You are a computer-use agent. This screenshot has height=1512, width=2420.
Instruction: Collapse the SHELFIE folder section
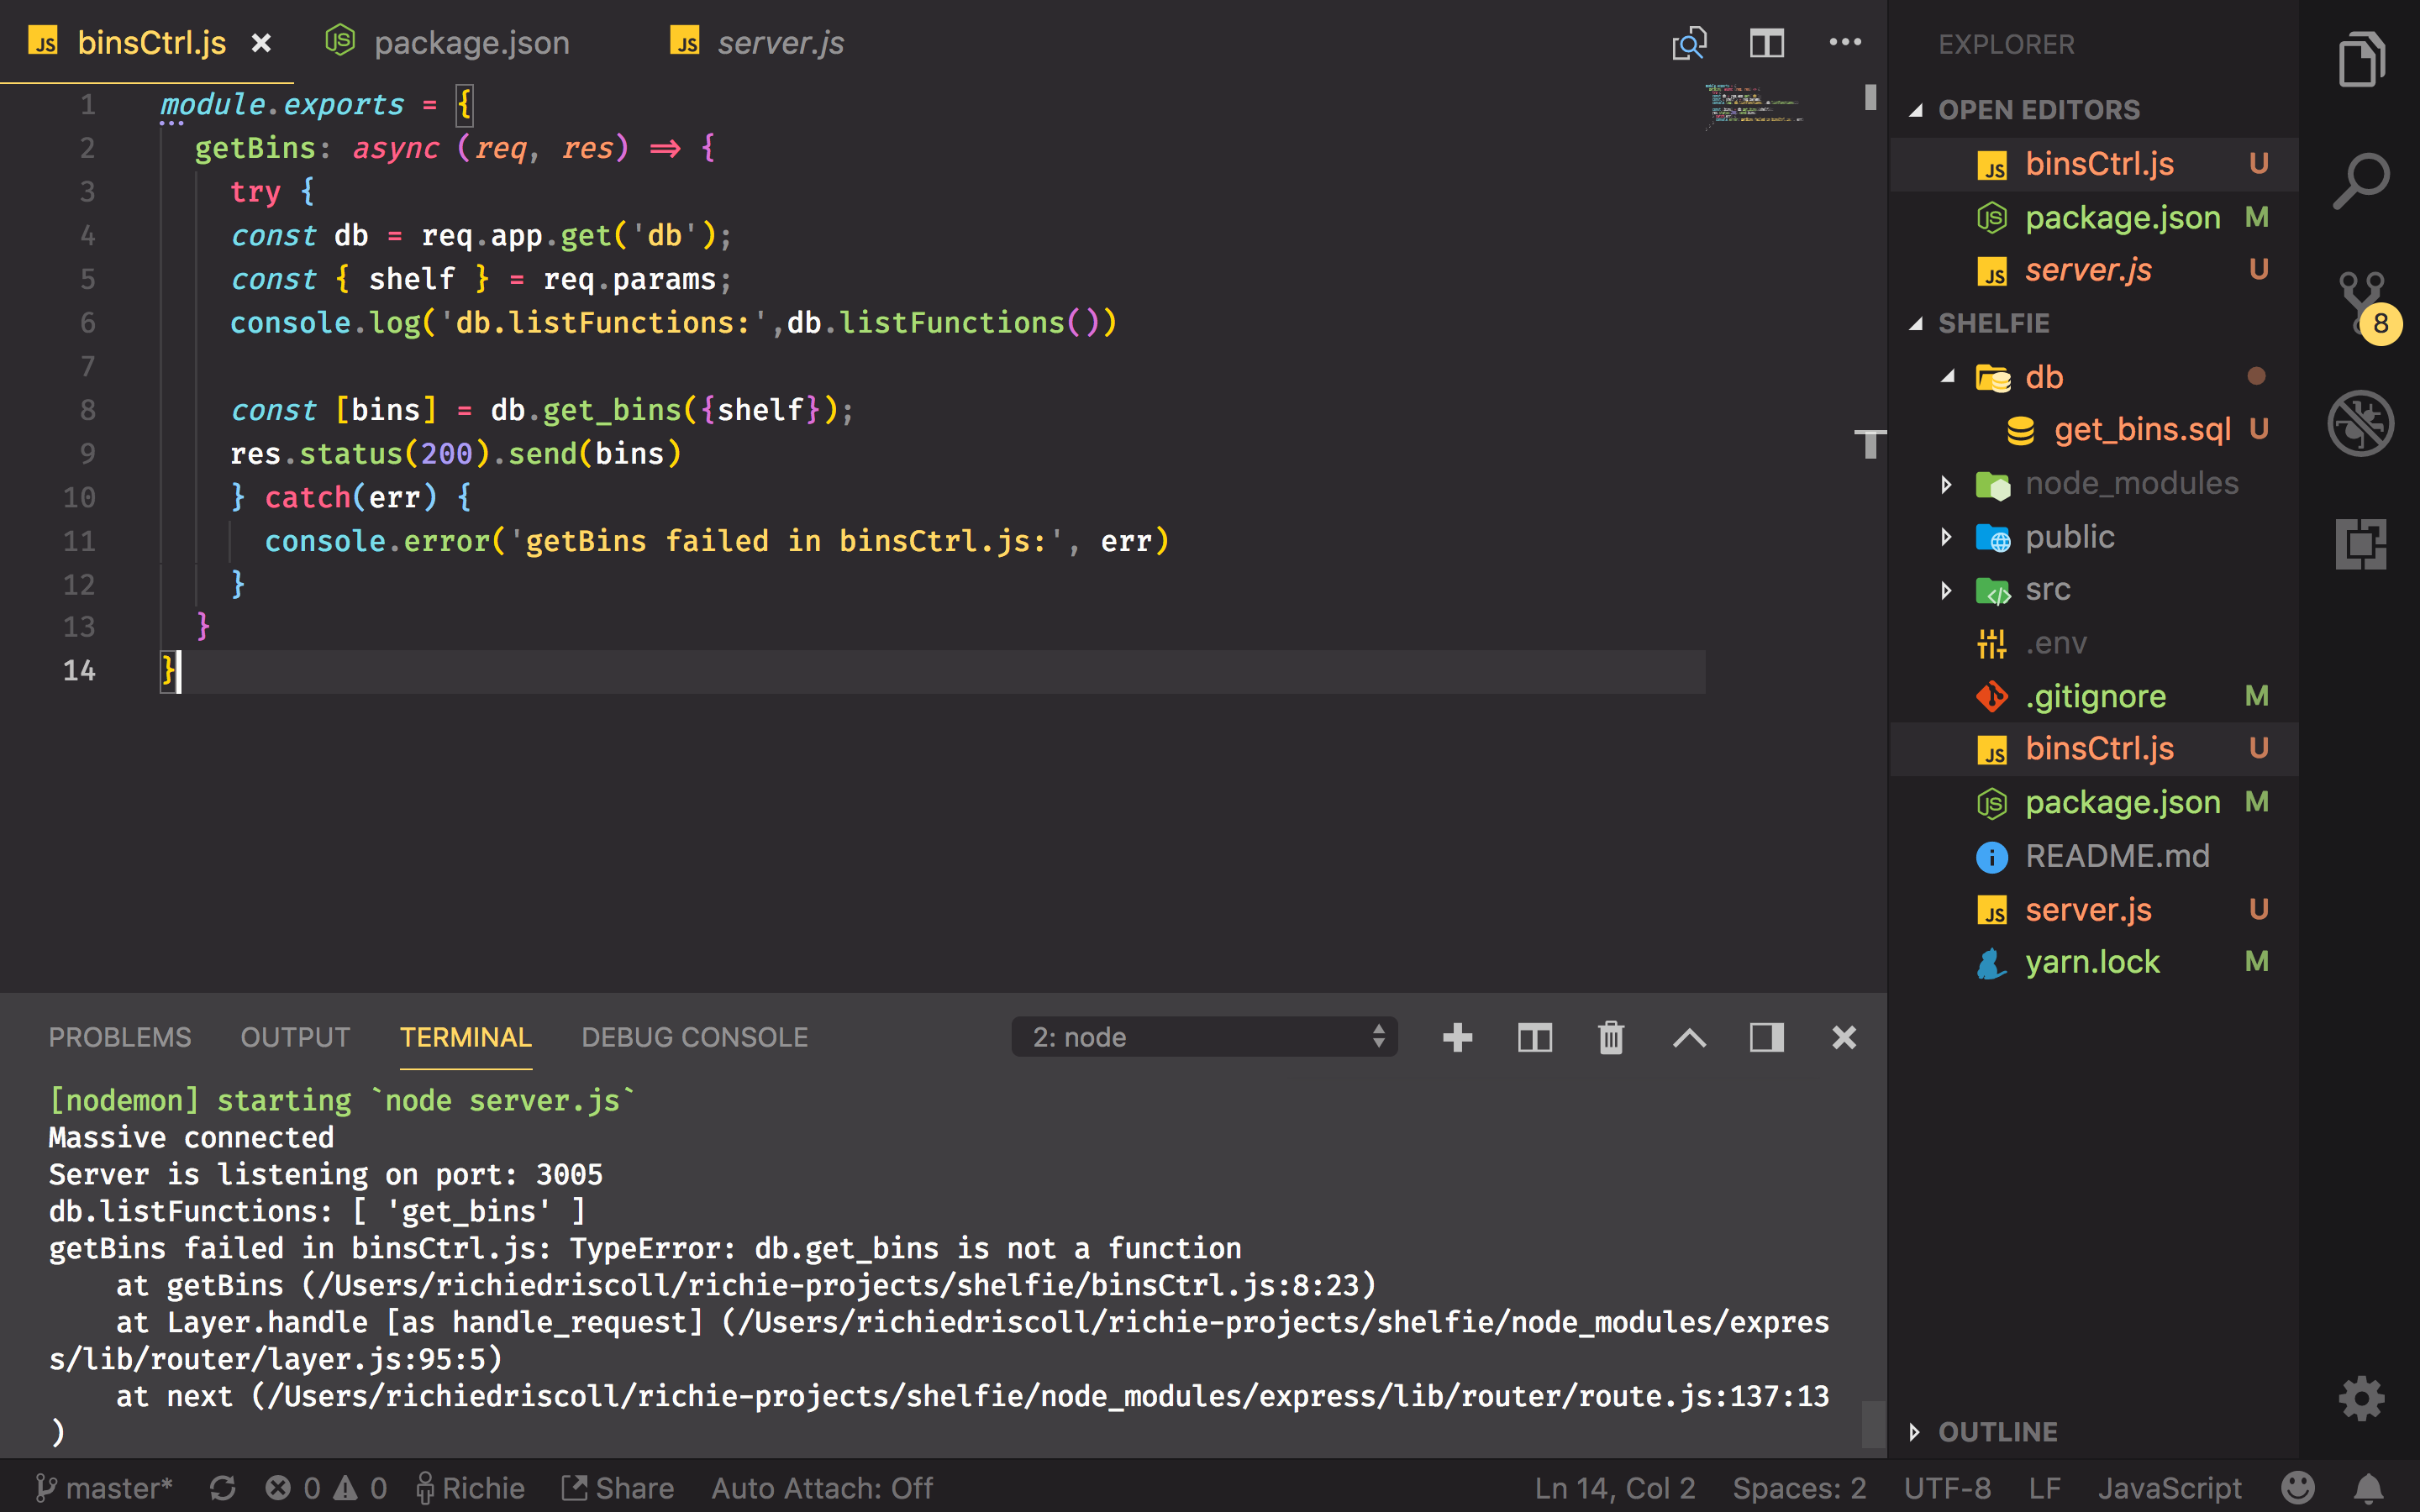click(x=2094, y=323)
